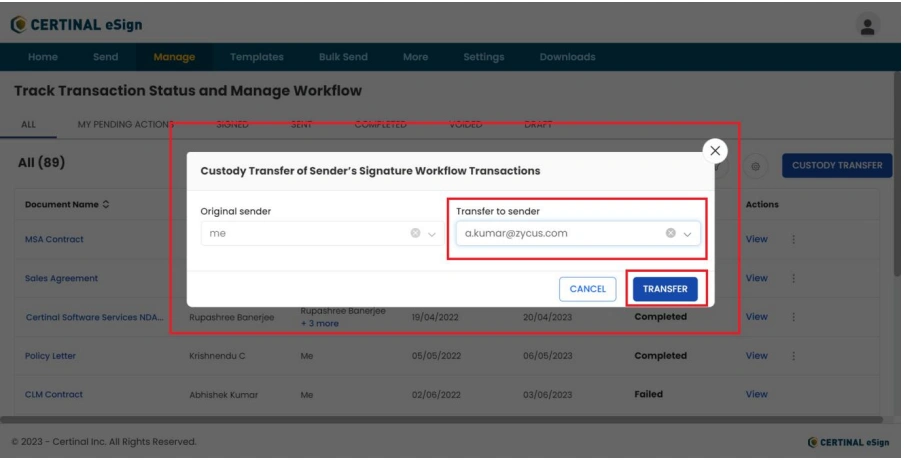Click the Certinal eSign logo in header
910x462 pixels.
tap(77, 25)
